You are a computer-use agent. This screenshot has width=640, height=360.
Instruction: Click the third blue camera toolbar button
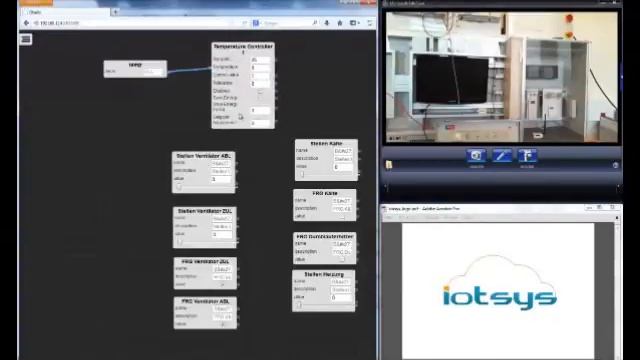527,156
